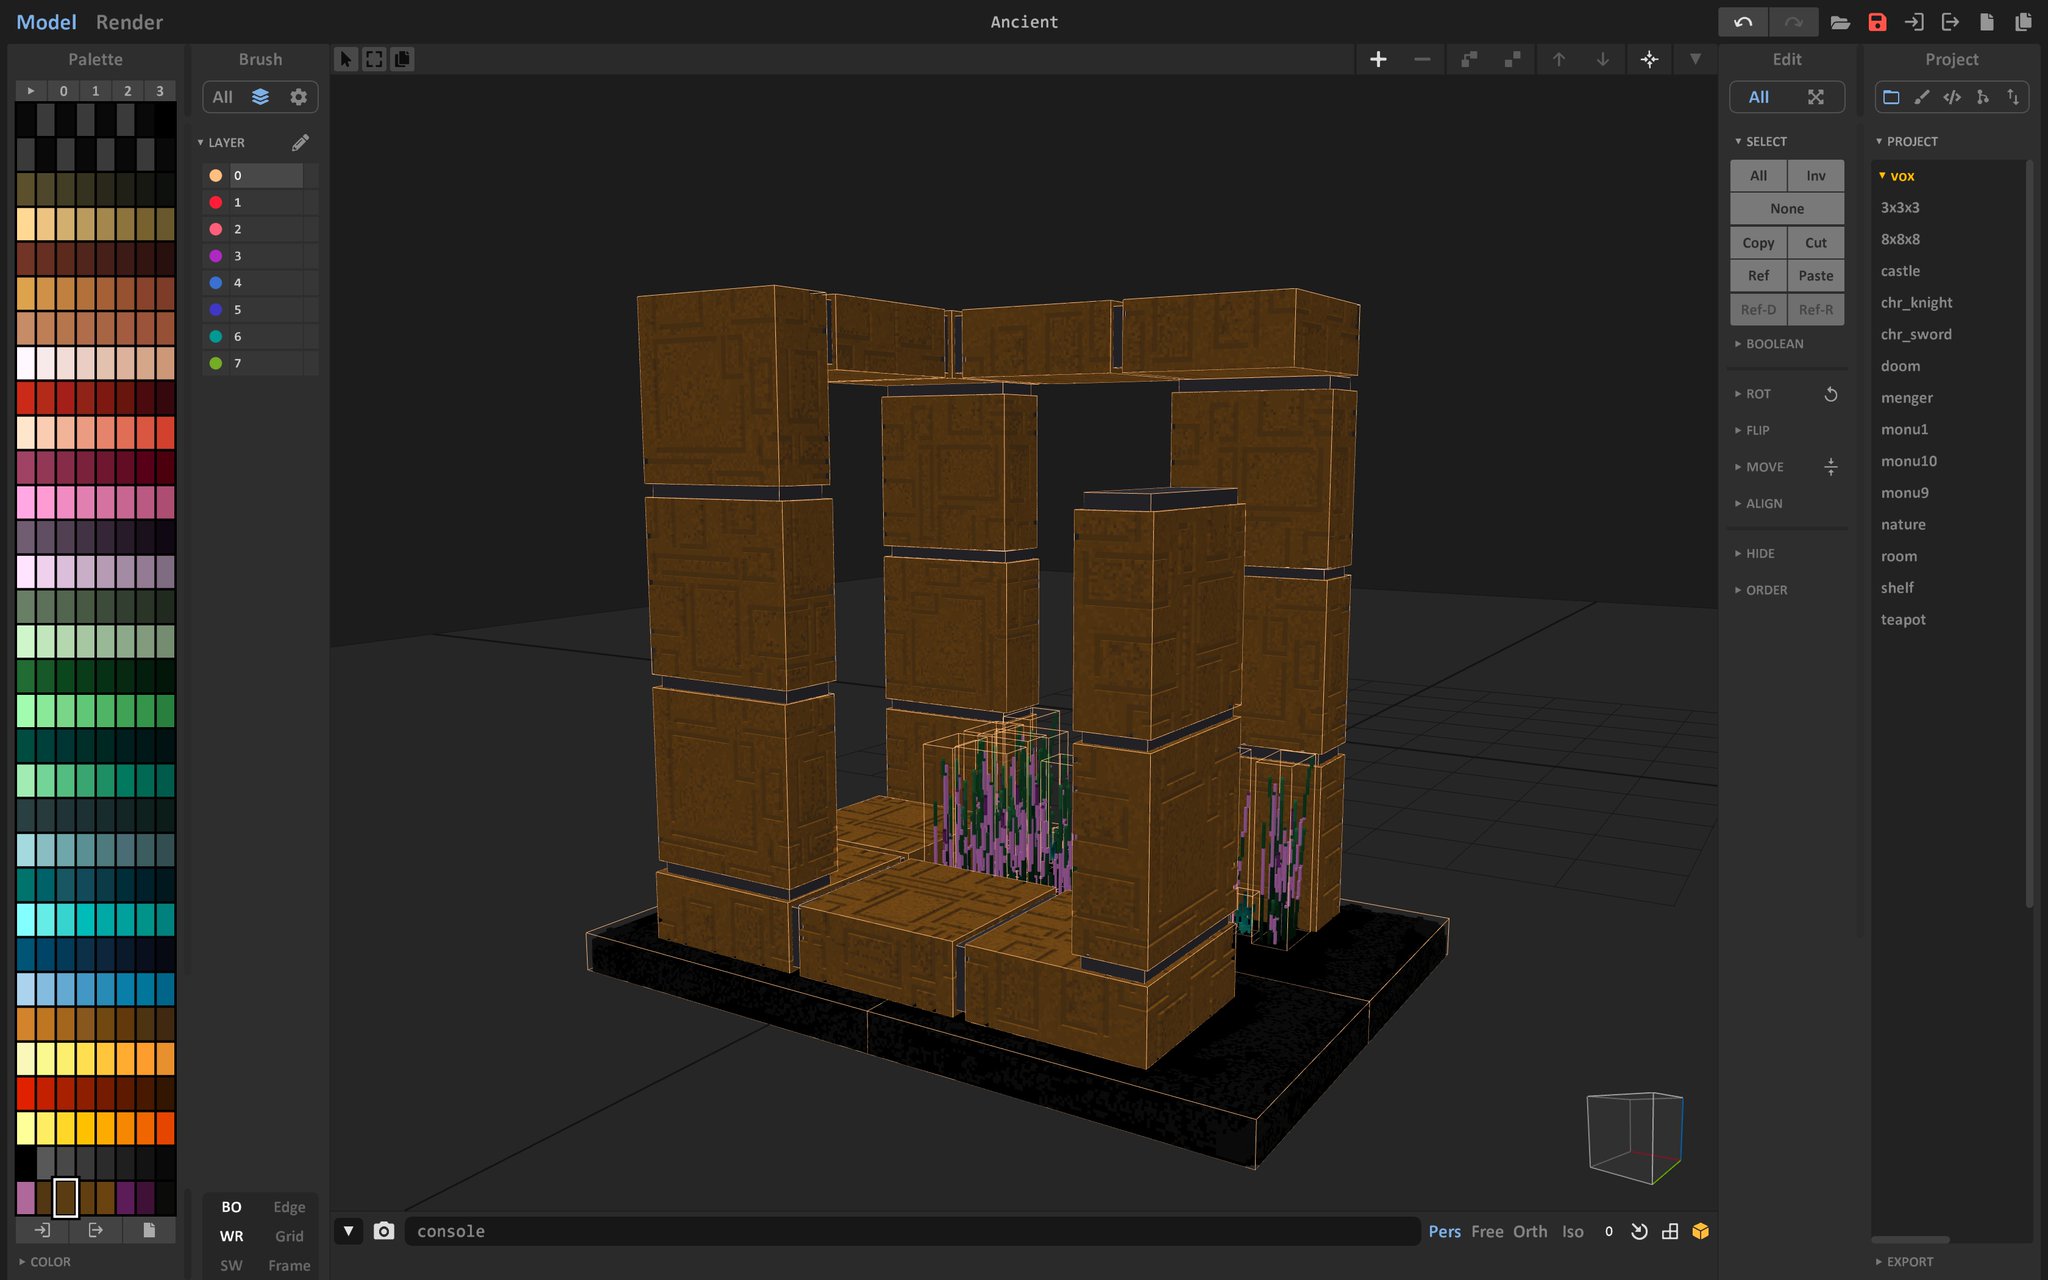
Task: Switch projection to Orth view
Action: coord(1530,1231)
